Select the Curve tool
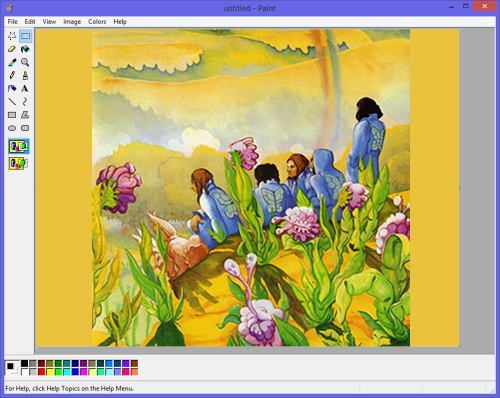This screenshot has width=500, height=398. pos(25,102)
